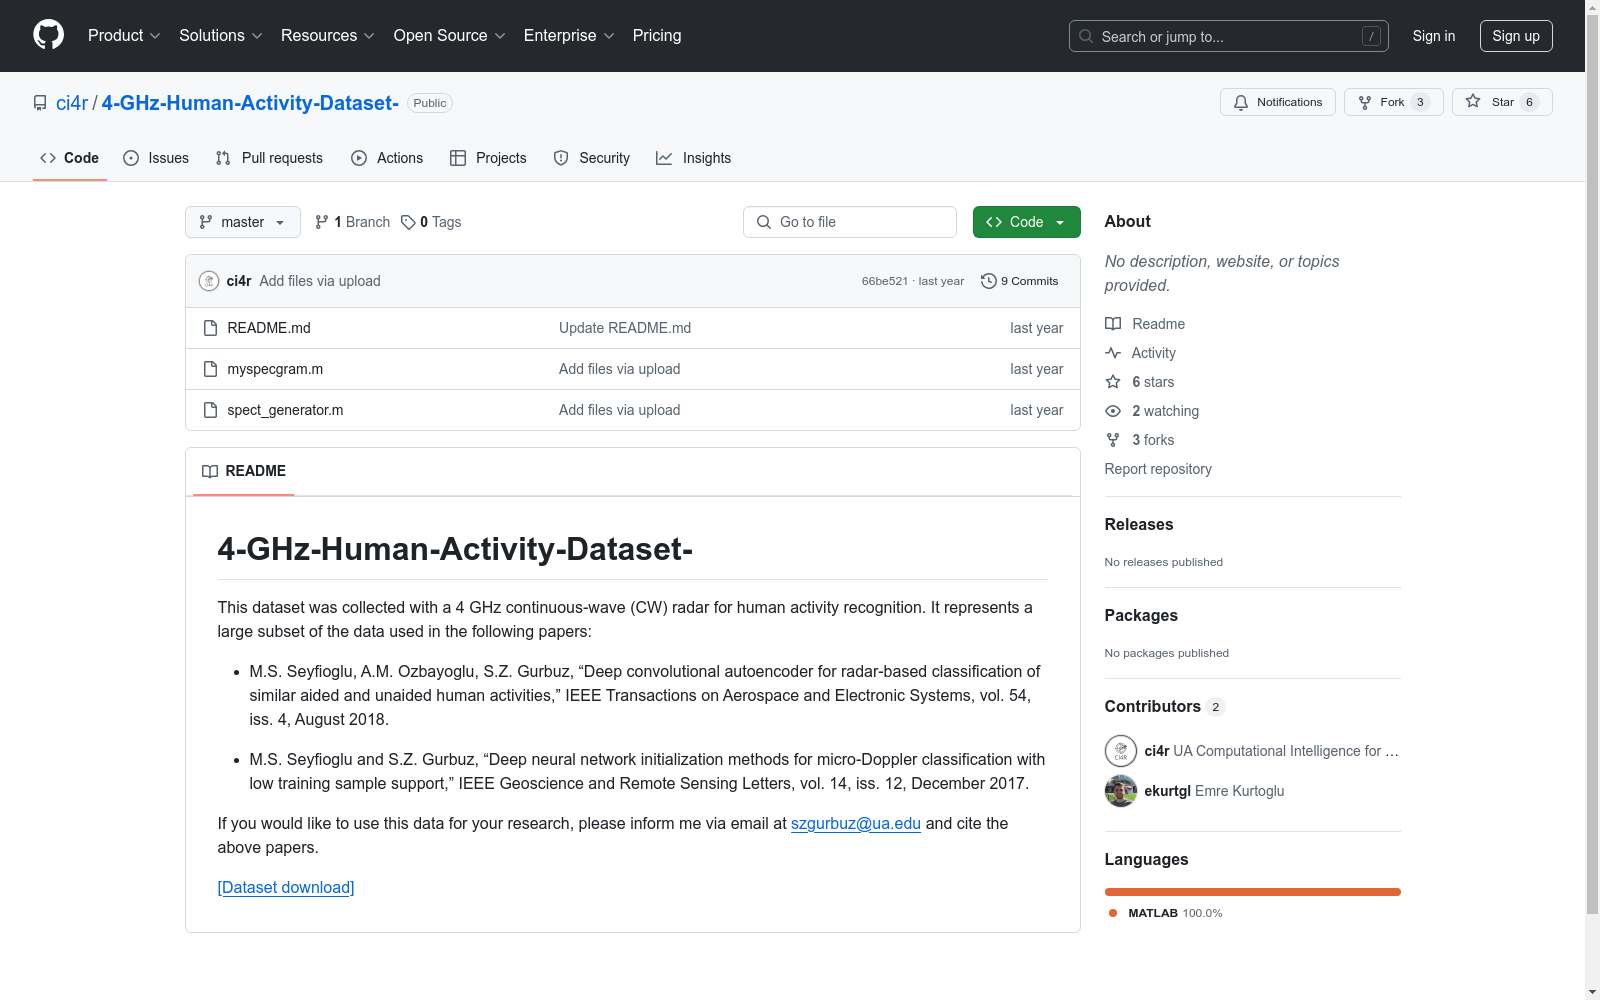Click the star icon in Star button
Viewport: 1600px width, 1000px height.
[x=1473, y=101]
